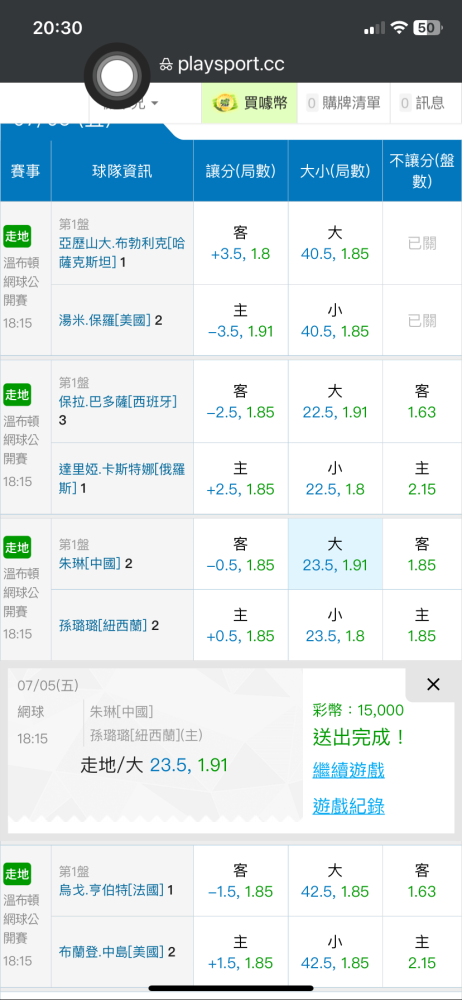Open the 購牌清單 tab
This screenshot has height=1000, width=462.
coord(343,103)
